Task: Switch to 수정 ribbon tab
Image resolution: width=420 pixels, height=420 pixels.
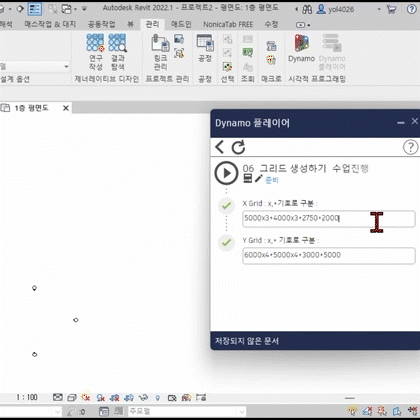Action: (271, 24)
